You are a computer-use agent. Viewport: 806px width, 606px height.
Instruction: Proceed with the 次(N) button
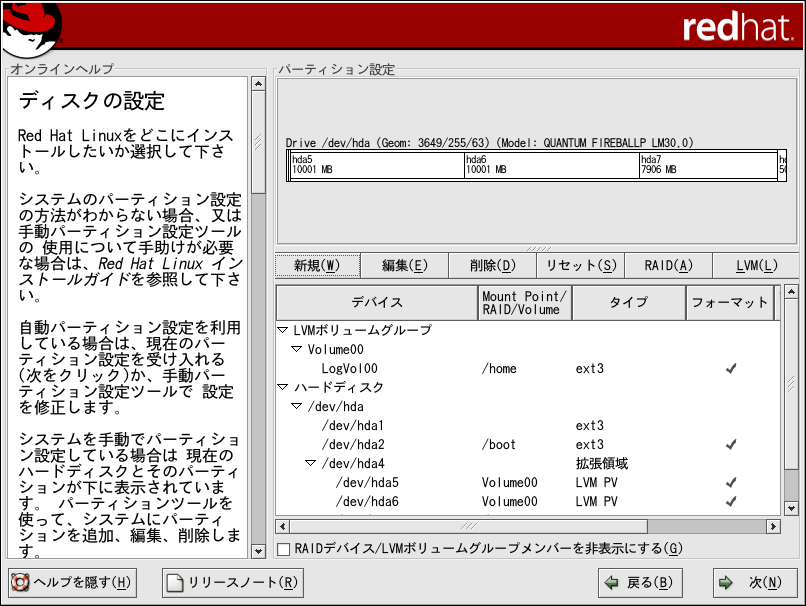pos(755,582)
